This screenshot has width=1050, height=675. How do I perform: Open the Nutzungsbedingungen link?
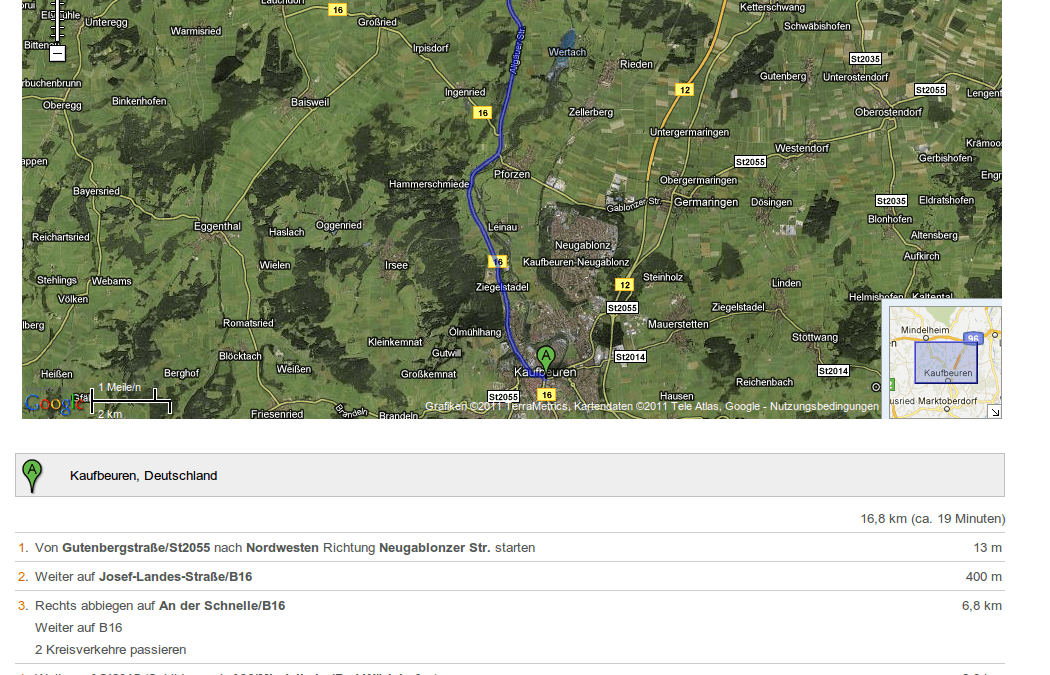(x=824, y=406)
